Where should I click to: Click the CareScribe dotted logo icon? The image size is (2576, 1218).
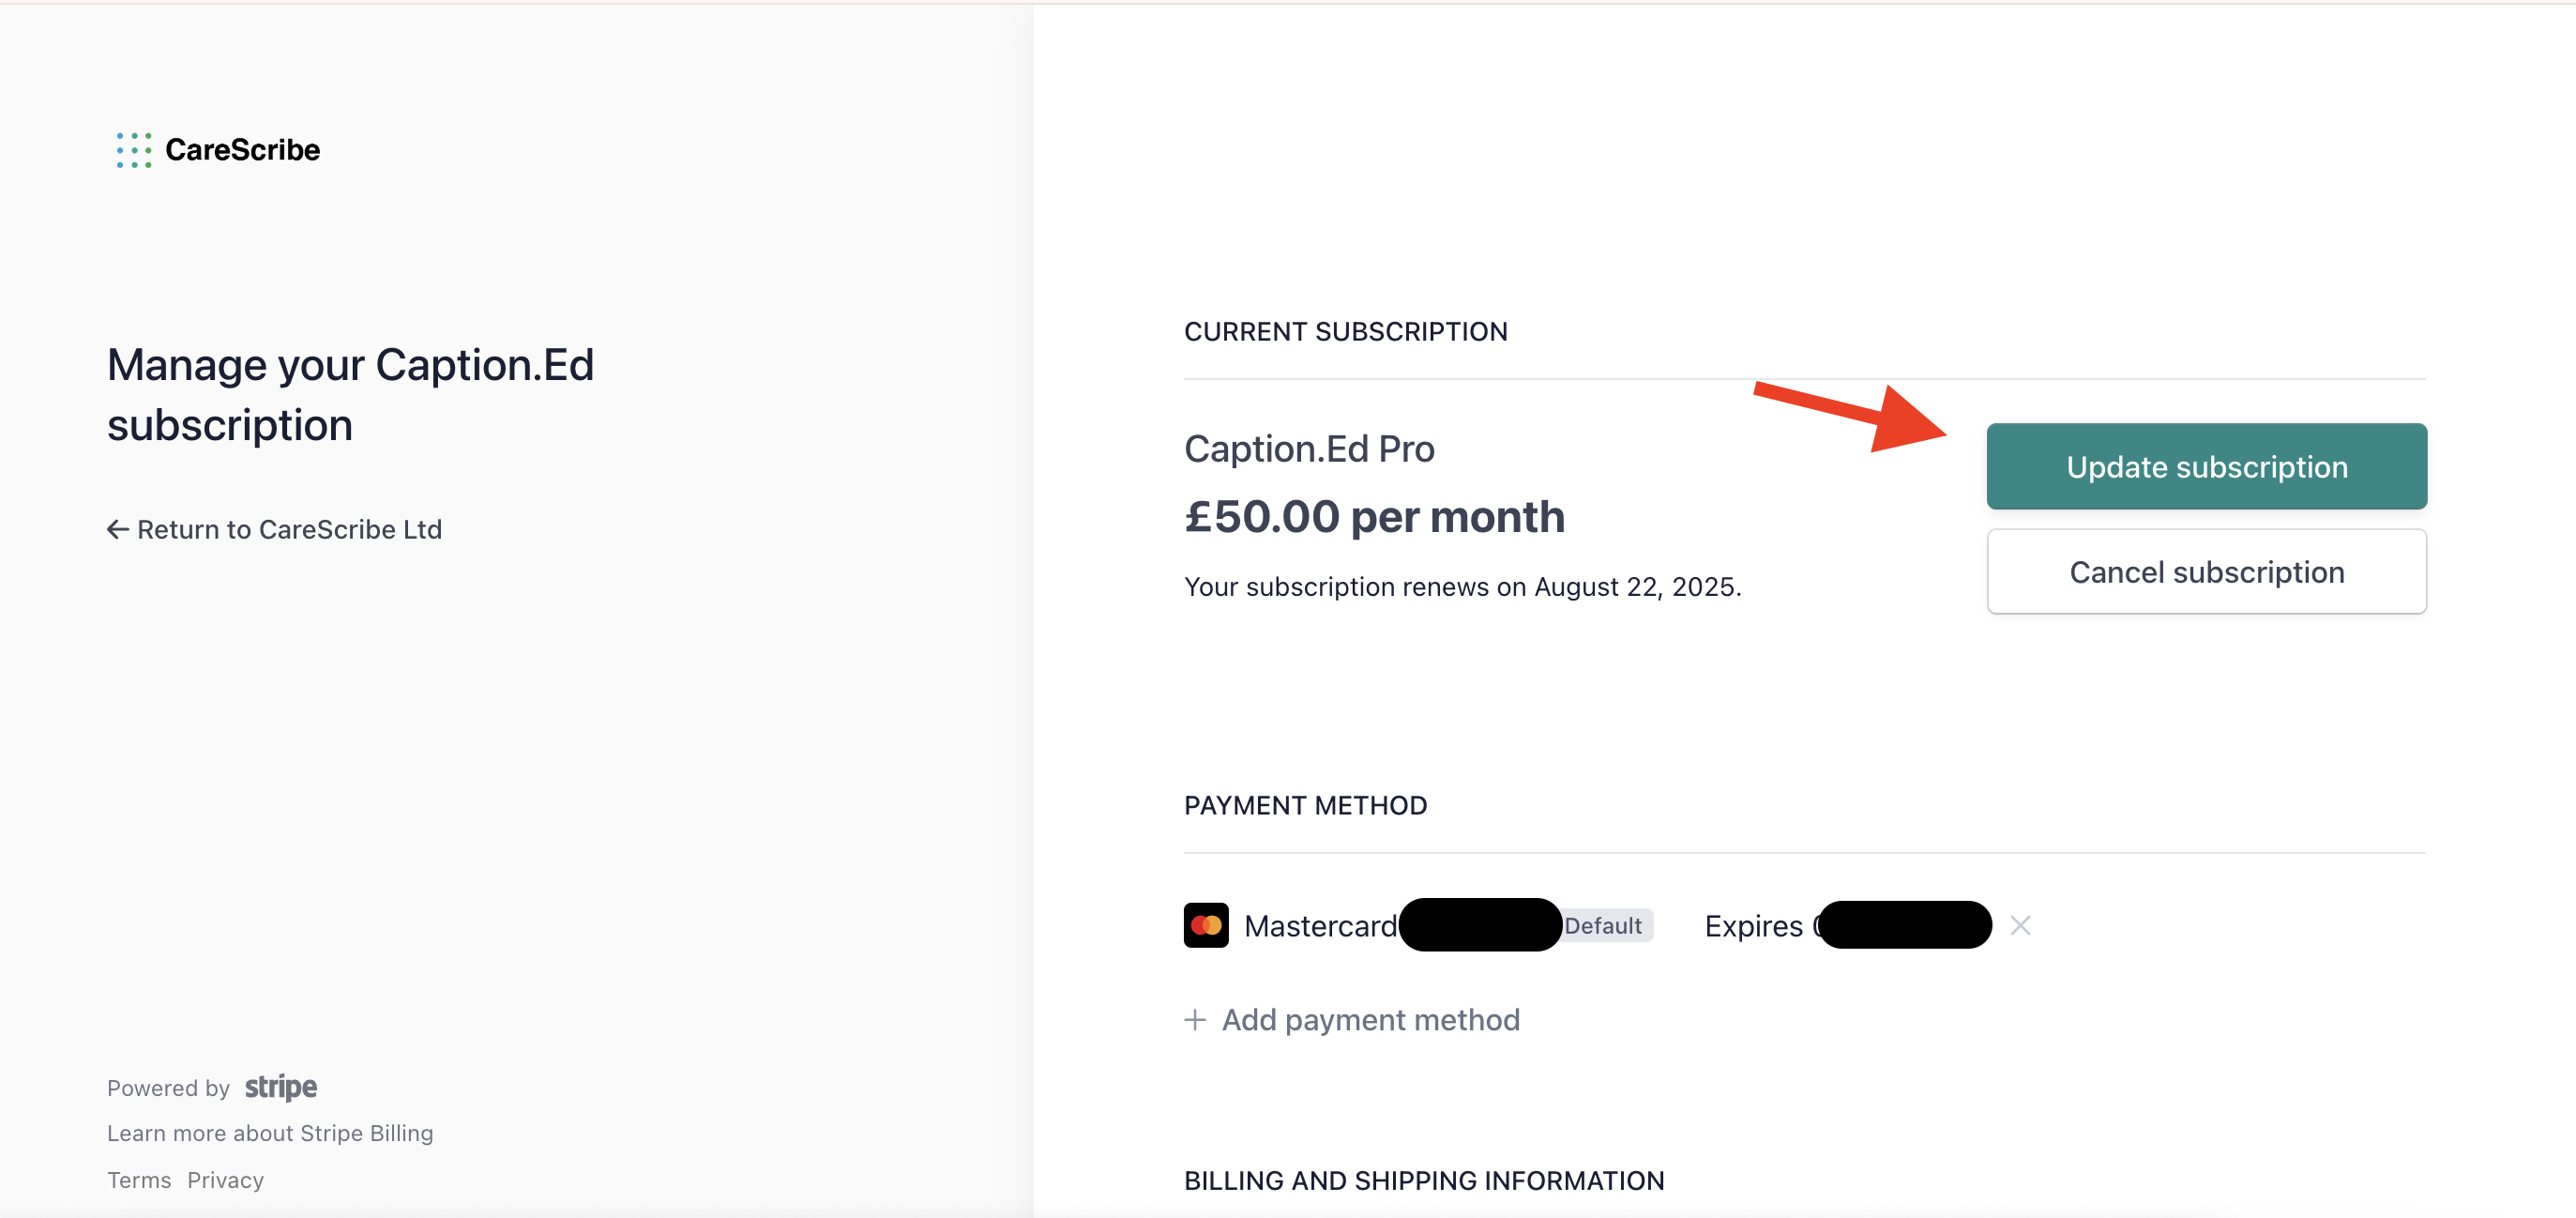click(133, 150)
